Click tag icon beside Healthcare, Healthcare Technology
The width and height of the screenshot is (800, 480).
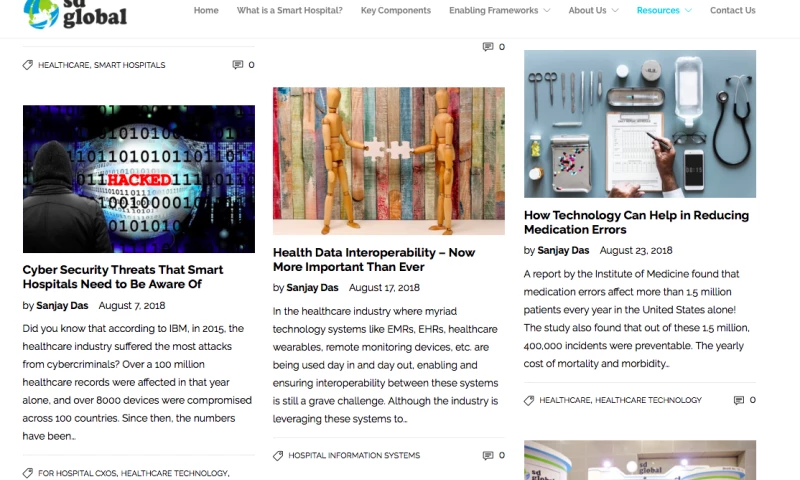coord(529,400)
